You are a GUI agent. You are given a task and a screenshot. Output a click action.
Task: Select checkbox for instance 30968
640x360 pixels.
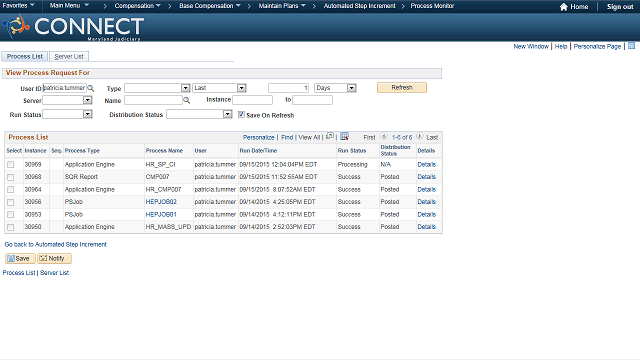[11, 177]
